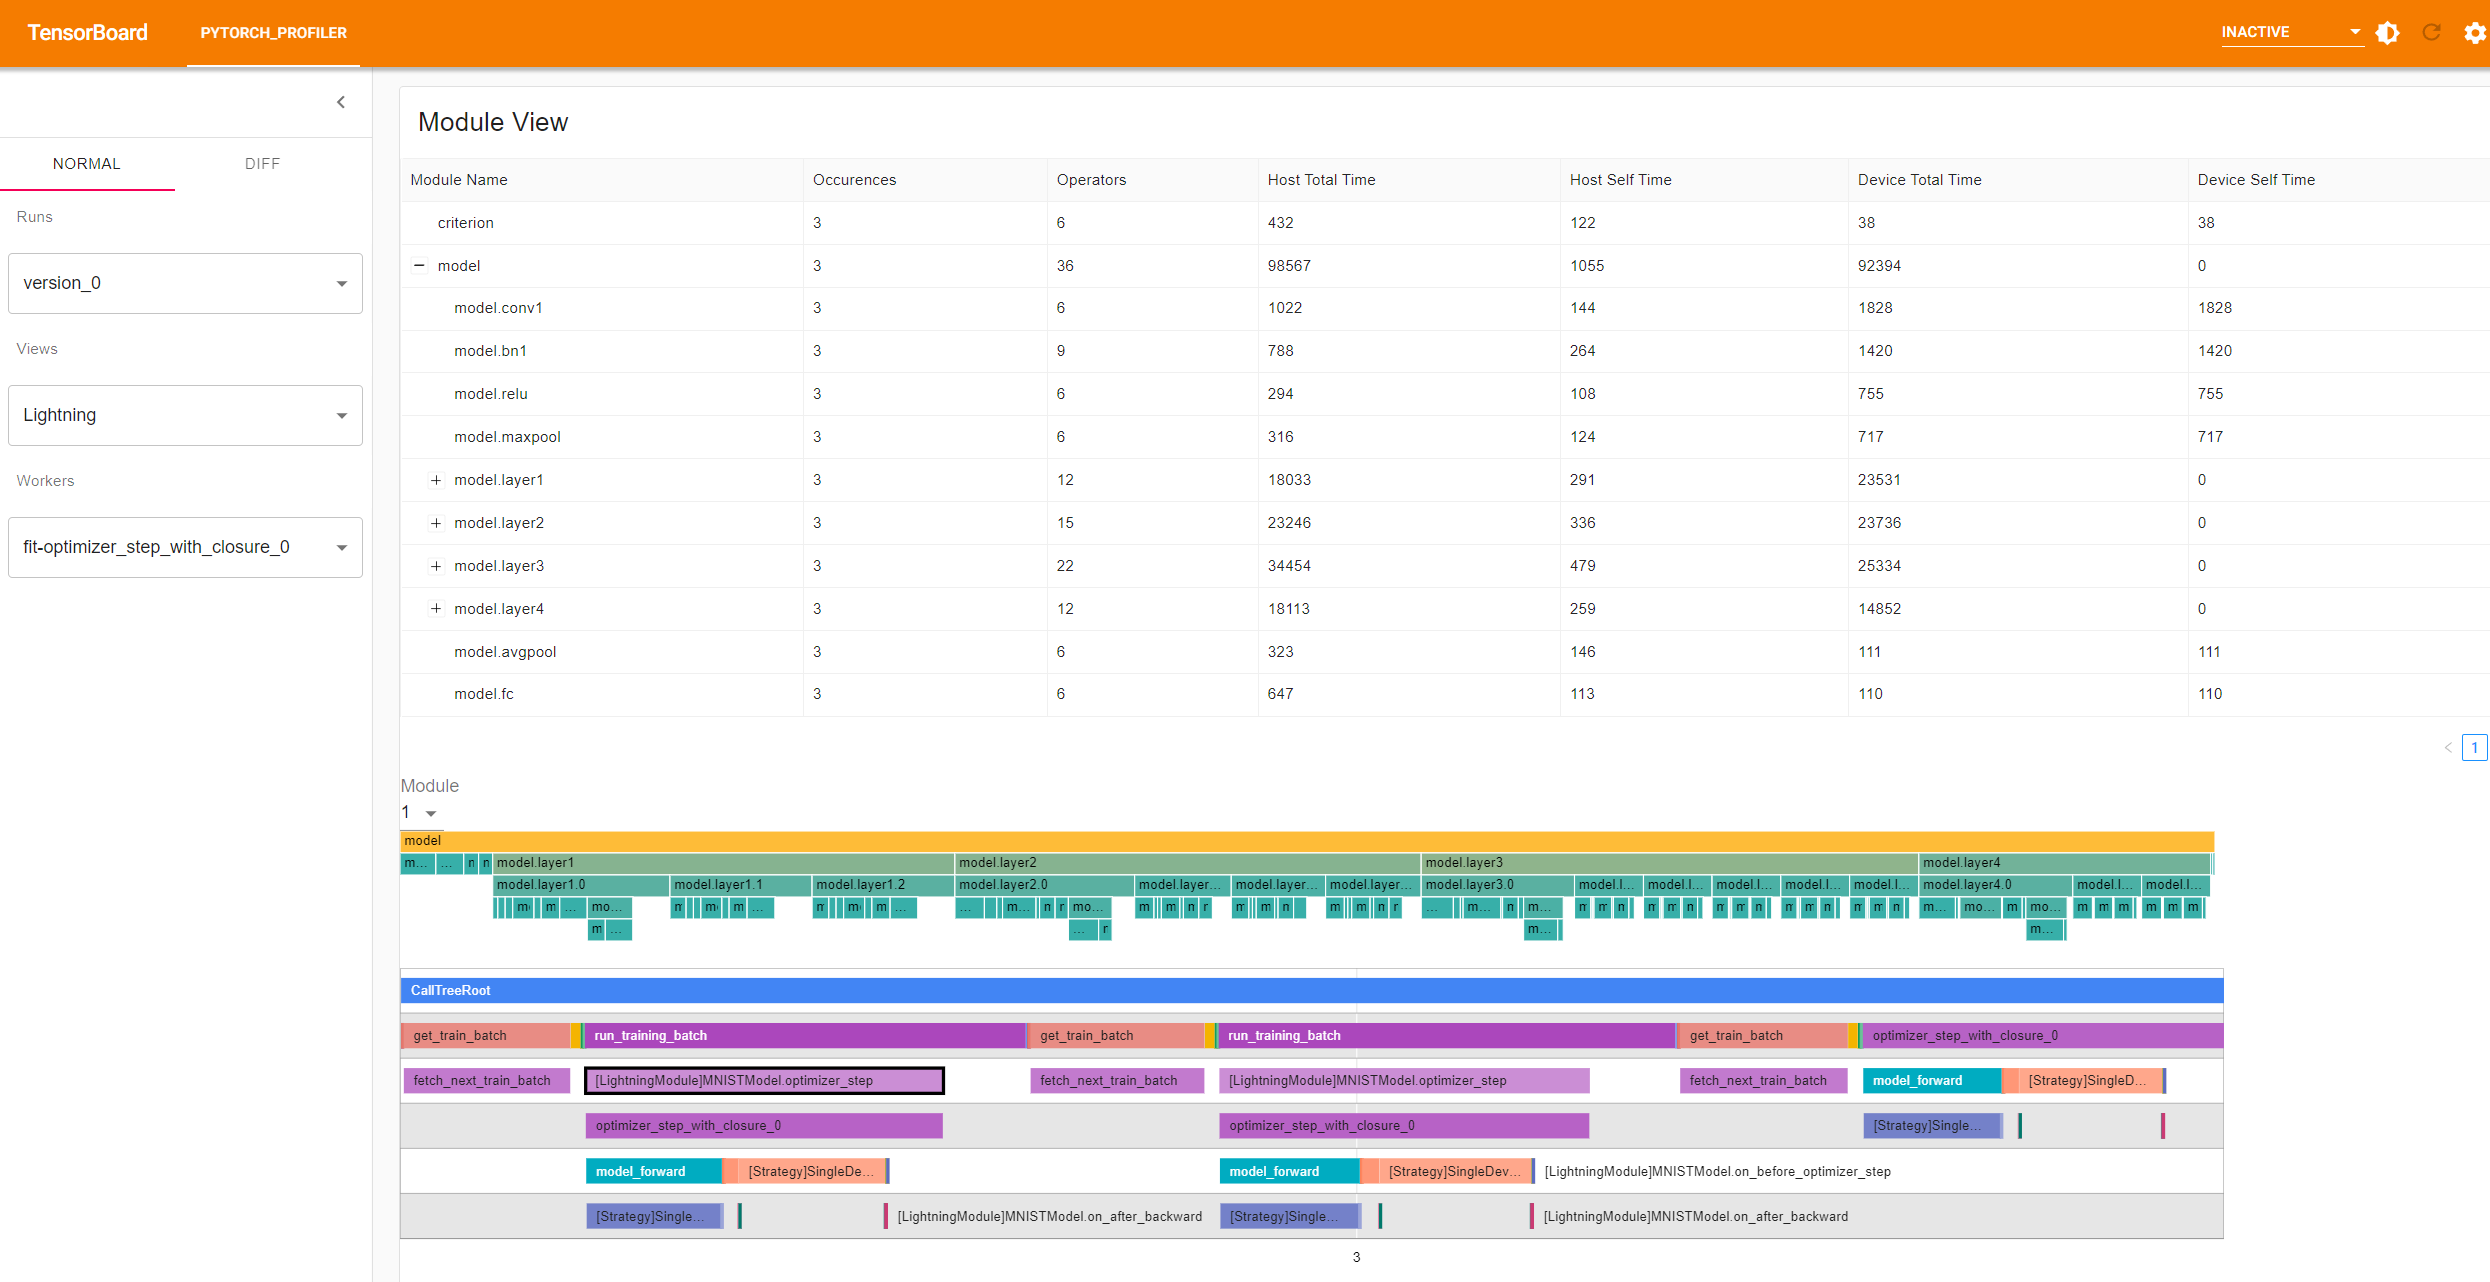The width and height of the screenshot is (2490, 1282).
Task: Click the first blue [Strategy]Single... bar
Action: [x=654, y=1216]
